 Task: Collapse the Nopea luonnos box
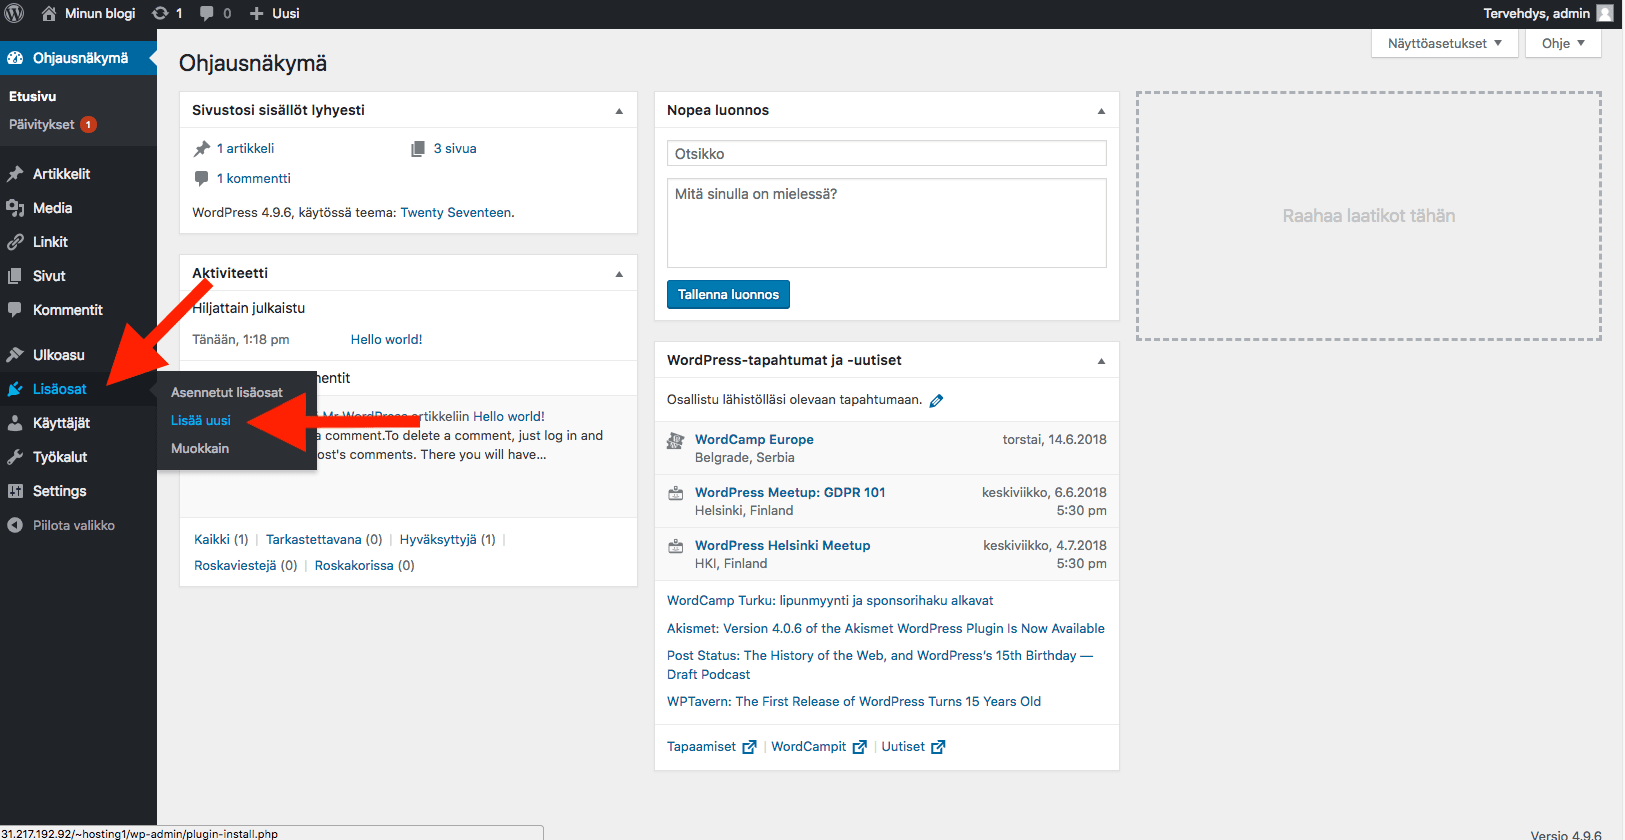1101,111
